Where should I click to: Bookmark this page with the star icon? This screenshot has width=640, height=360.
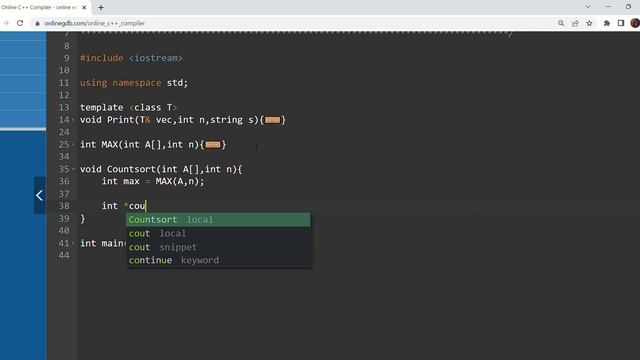click(589, 23)
